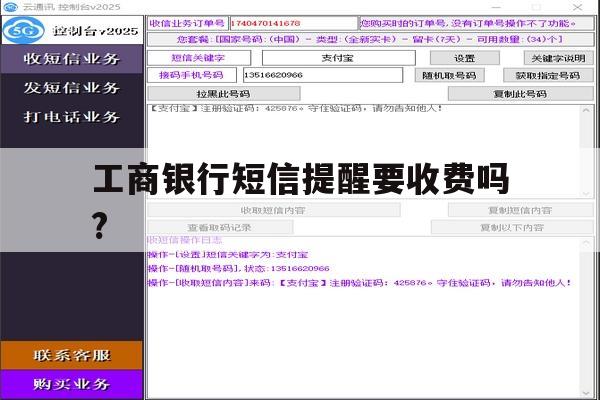The width and height of the screenshot is (600, 400).
Task: Focus the order number field 1740470141678
Action: 293,23
